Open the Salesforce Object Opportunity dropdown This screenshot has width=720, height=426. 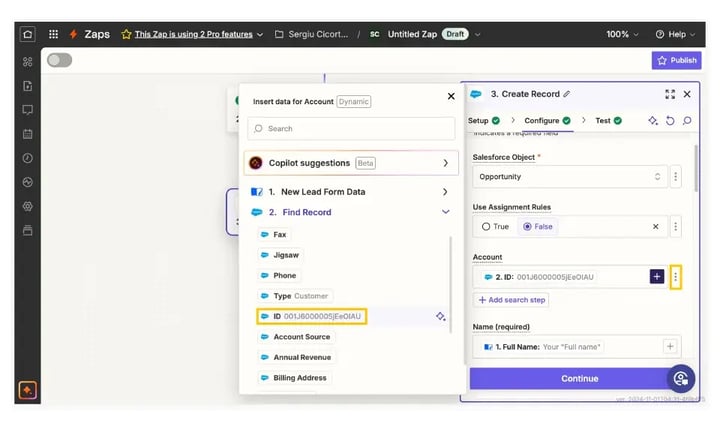[570, 177]
